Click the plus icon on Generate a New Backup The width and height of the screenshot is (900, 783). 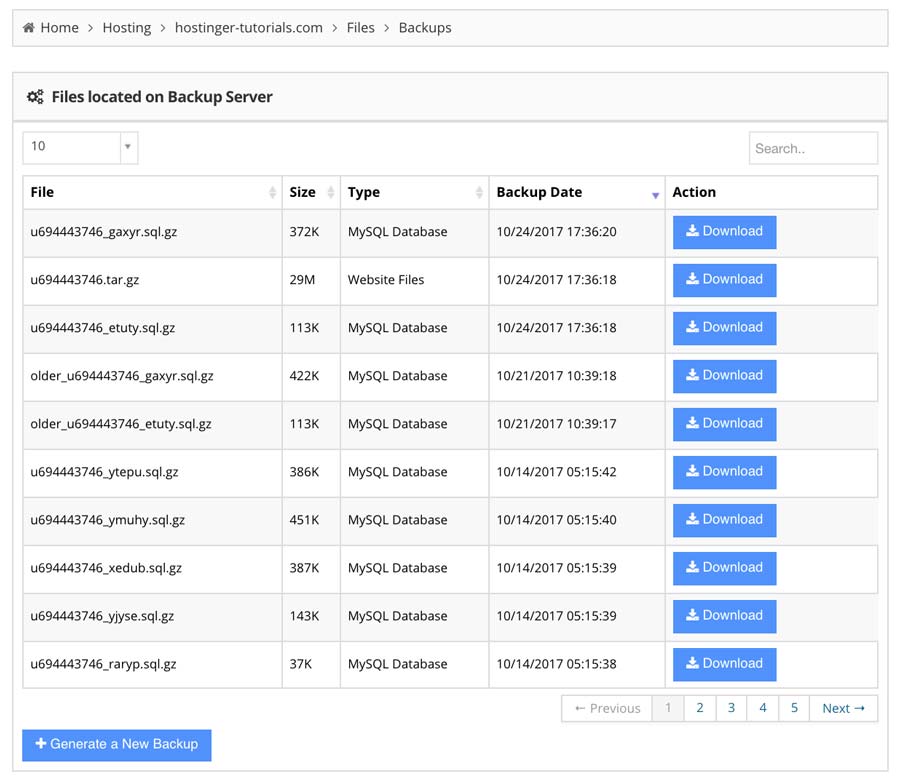40,744
